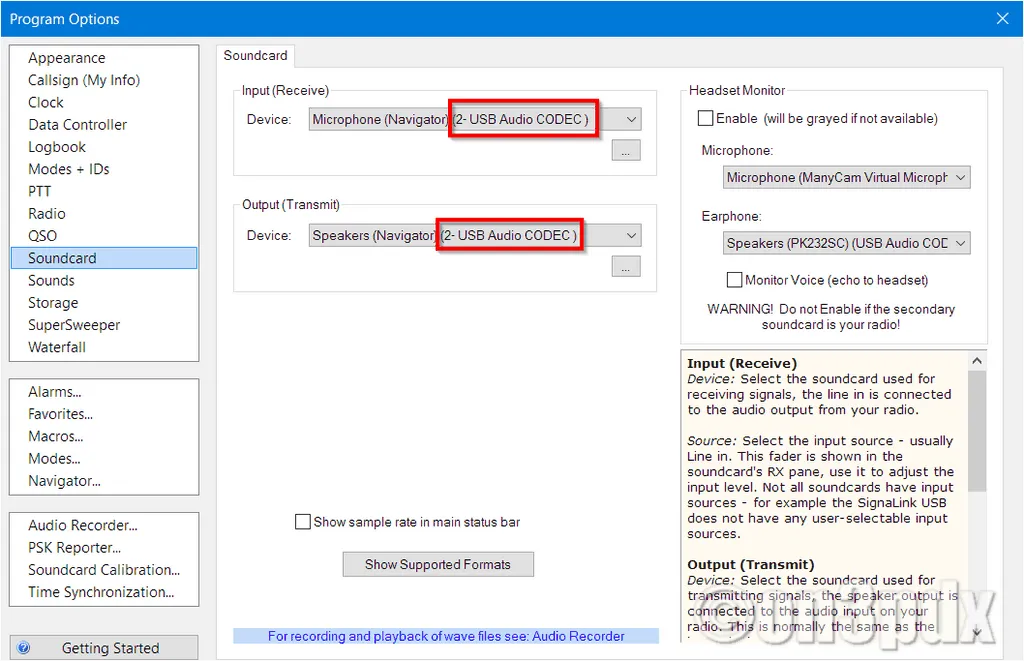Image resolution: width=1024 pixels, height=661 pixels.
Task: Open the Earphone device dropdown
Action: click(x=960, y=243)
